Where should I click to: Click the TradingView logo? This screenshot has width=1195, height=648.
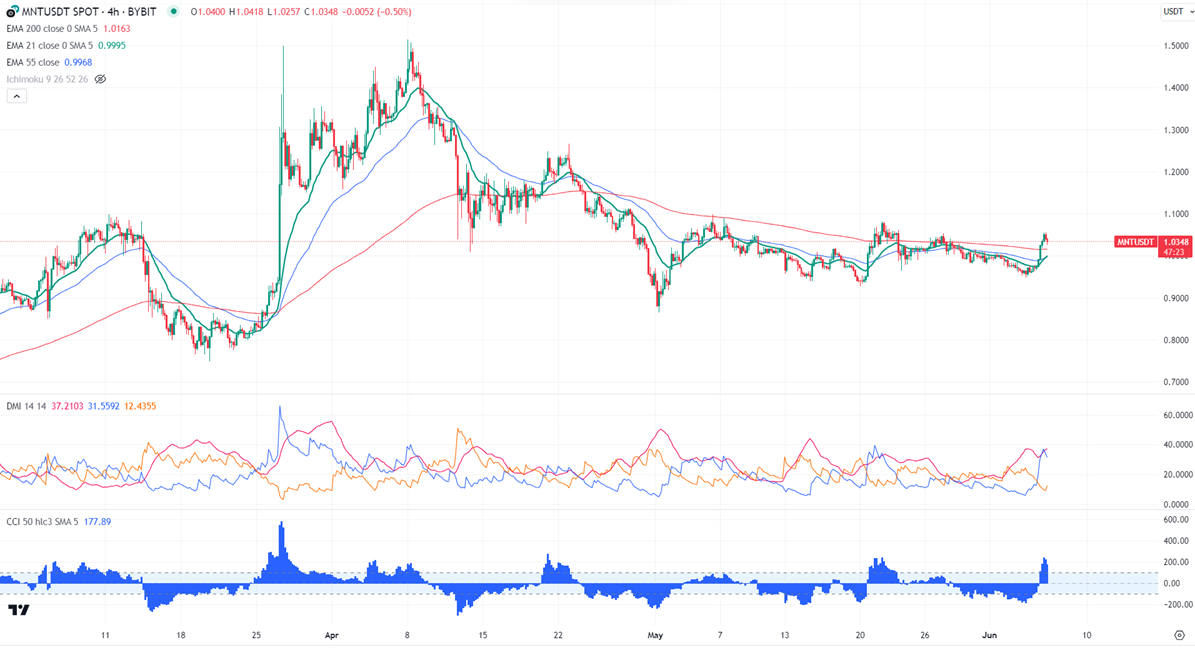19,610
